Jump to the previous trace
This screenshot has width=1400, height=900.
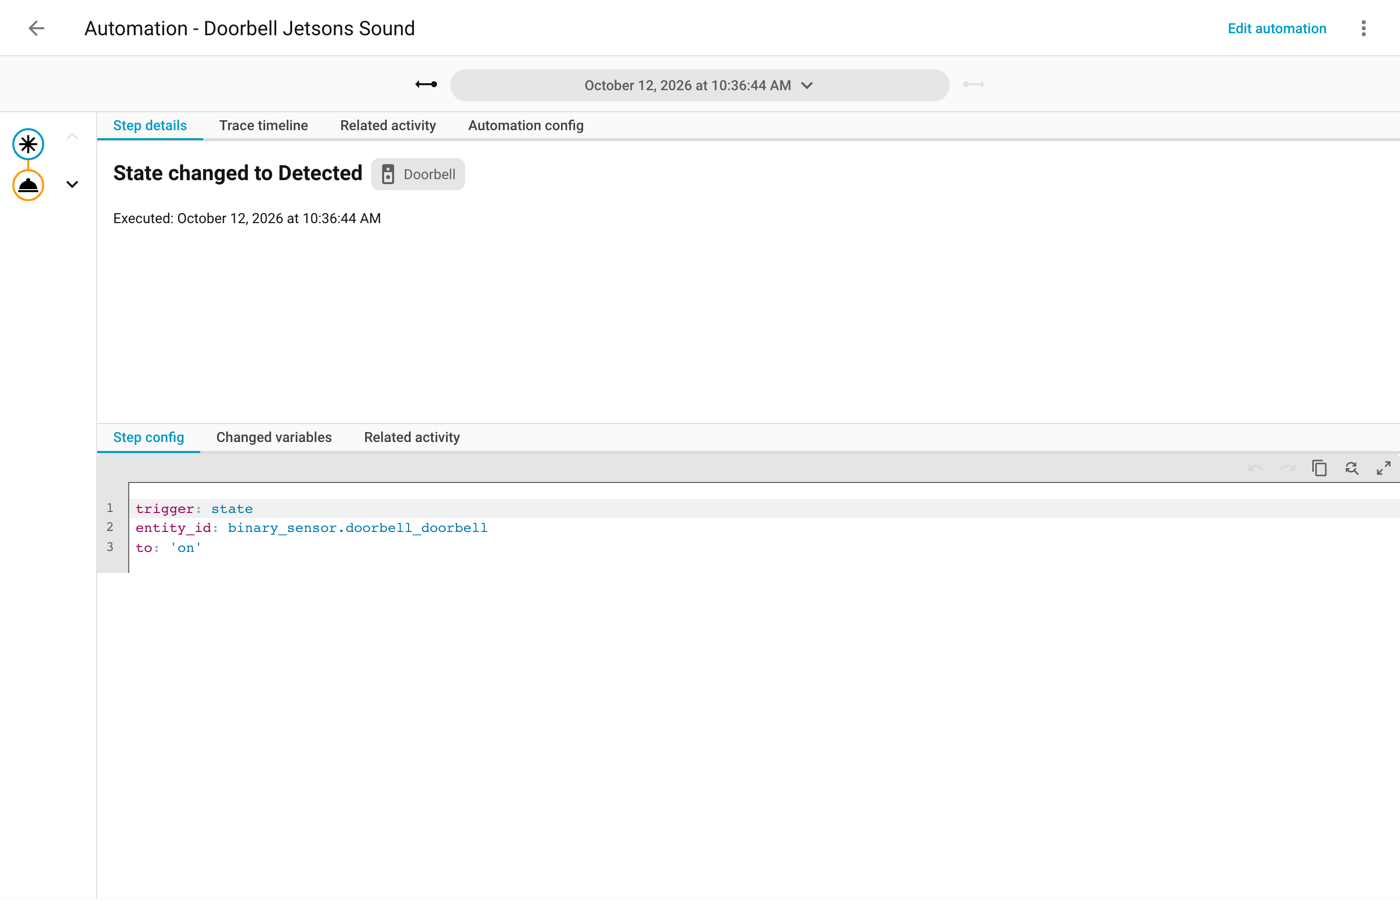[426, 85]
